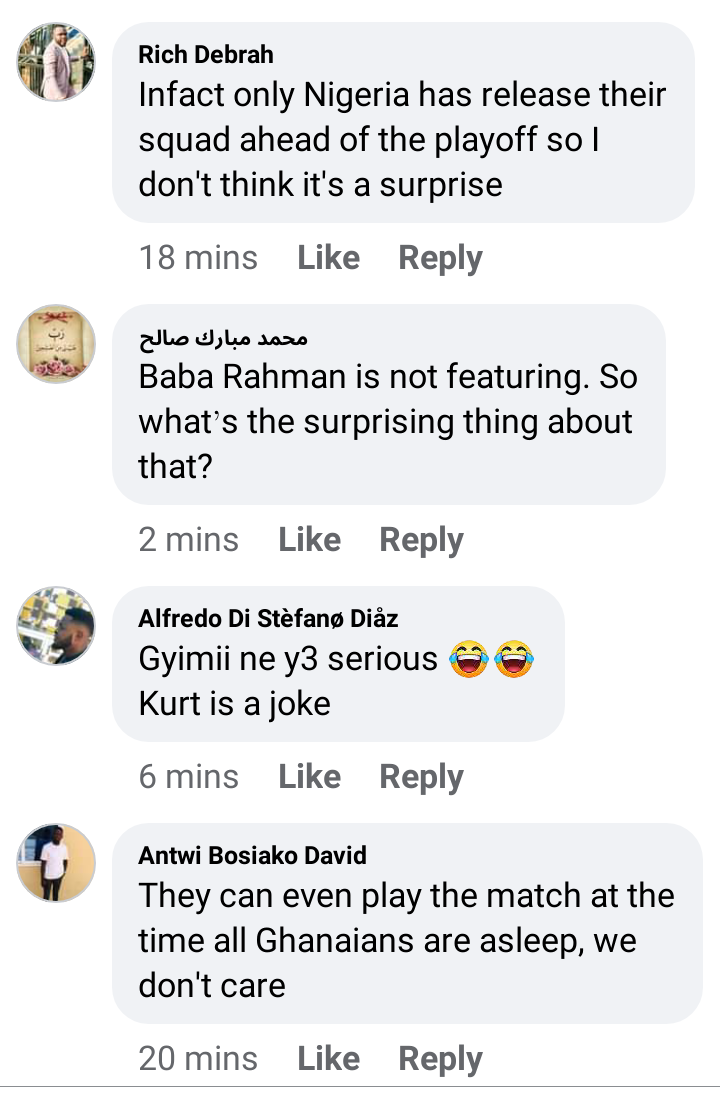The height and width of the screenshot is (1099, 720).
Task: Like the 'Kurt is a joke' comment
Action: 309,777
